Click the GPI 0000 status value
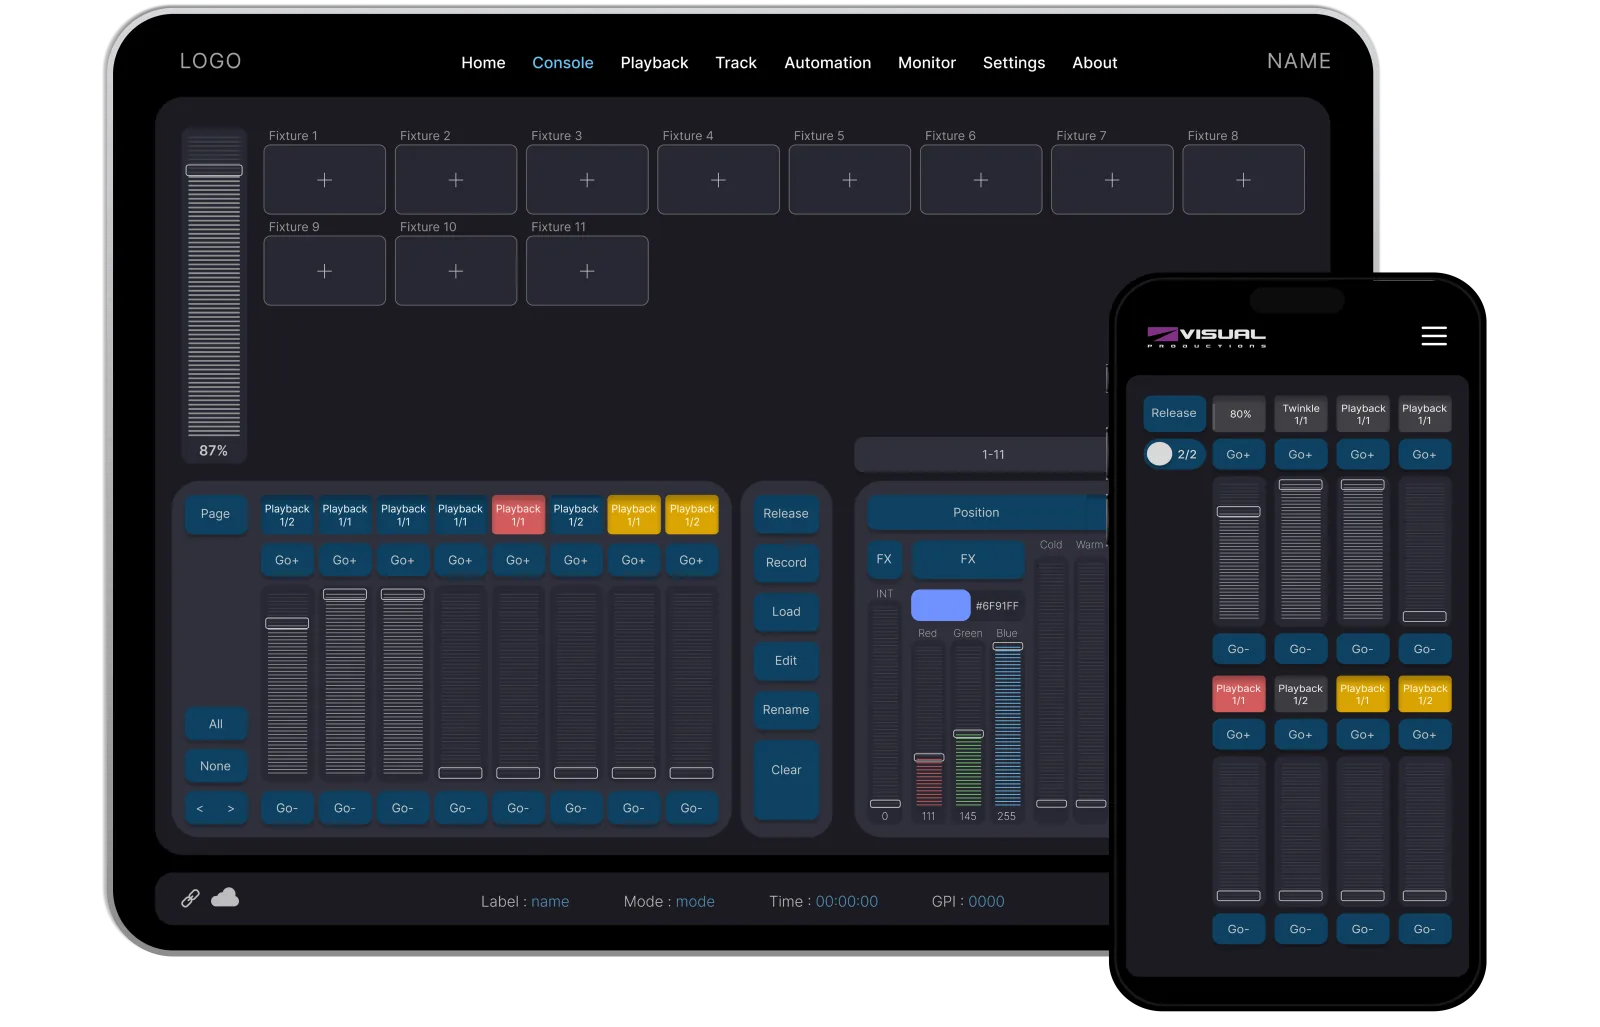 click(986, 902)
